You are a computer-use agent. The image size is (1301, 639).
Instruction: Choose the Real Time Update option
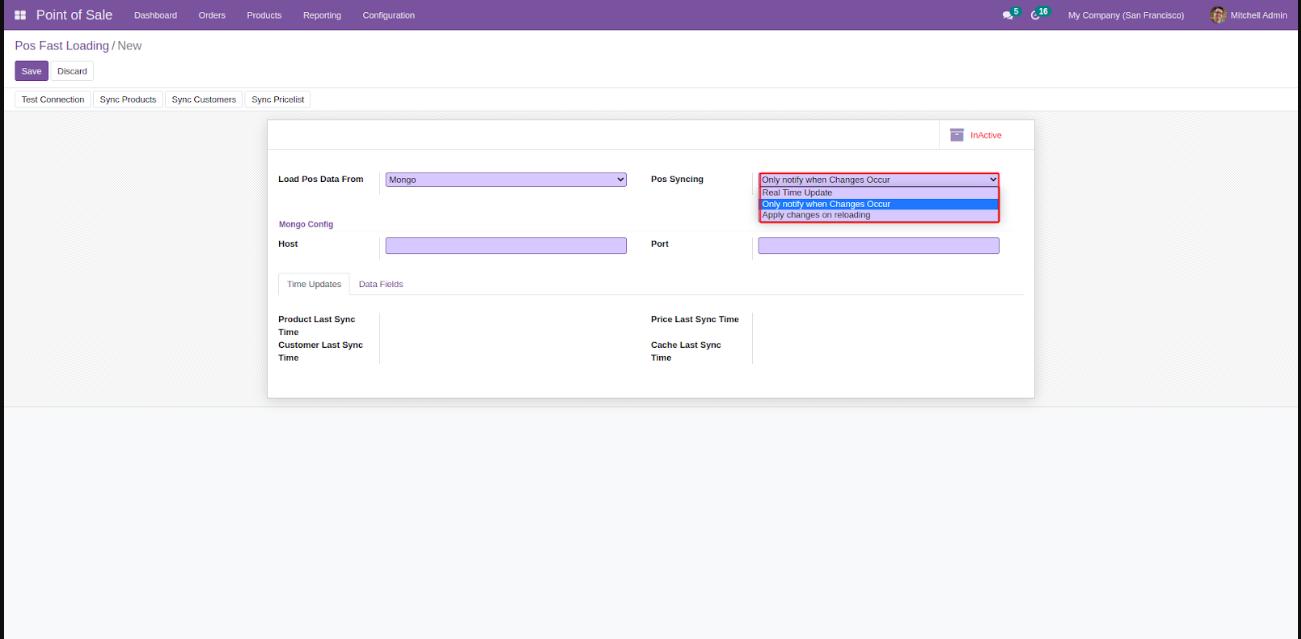click(x=879, y=192)
